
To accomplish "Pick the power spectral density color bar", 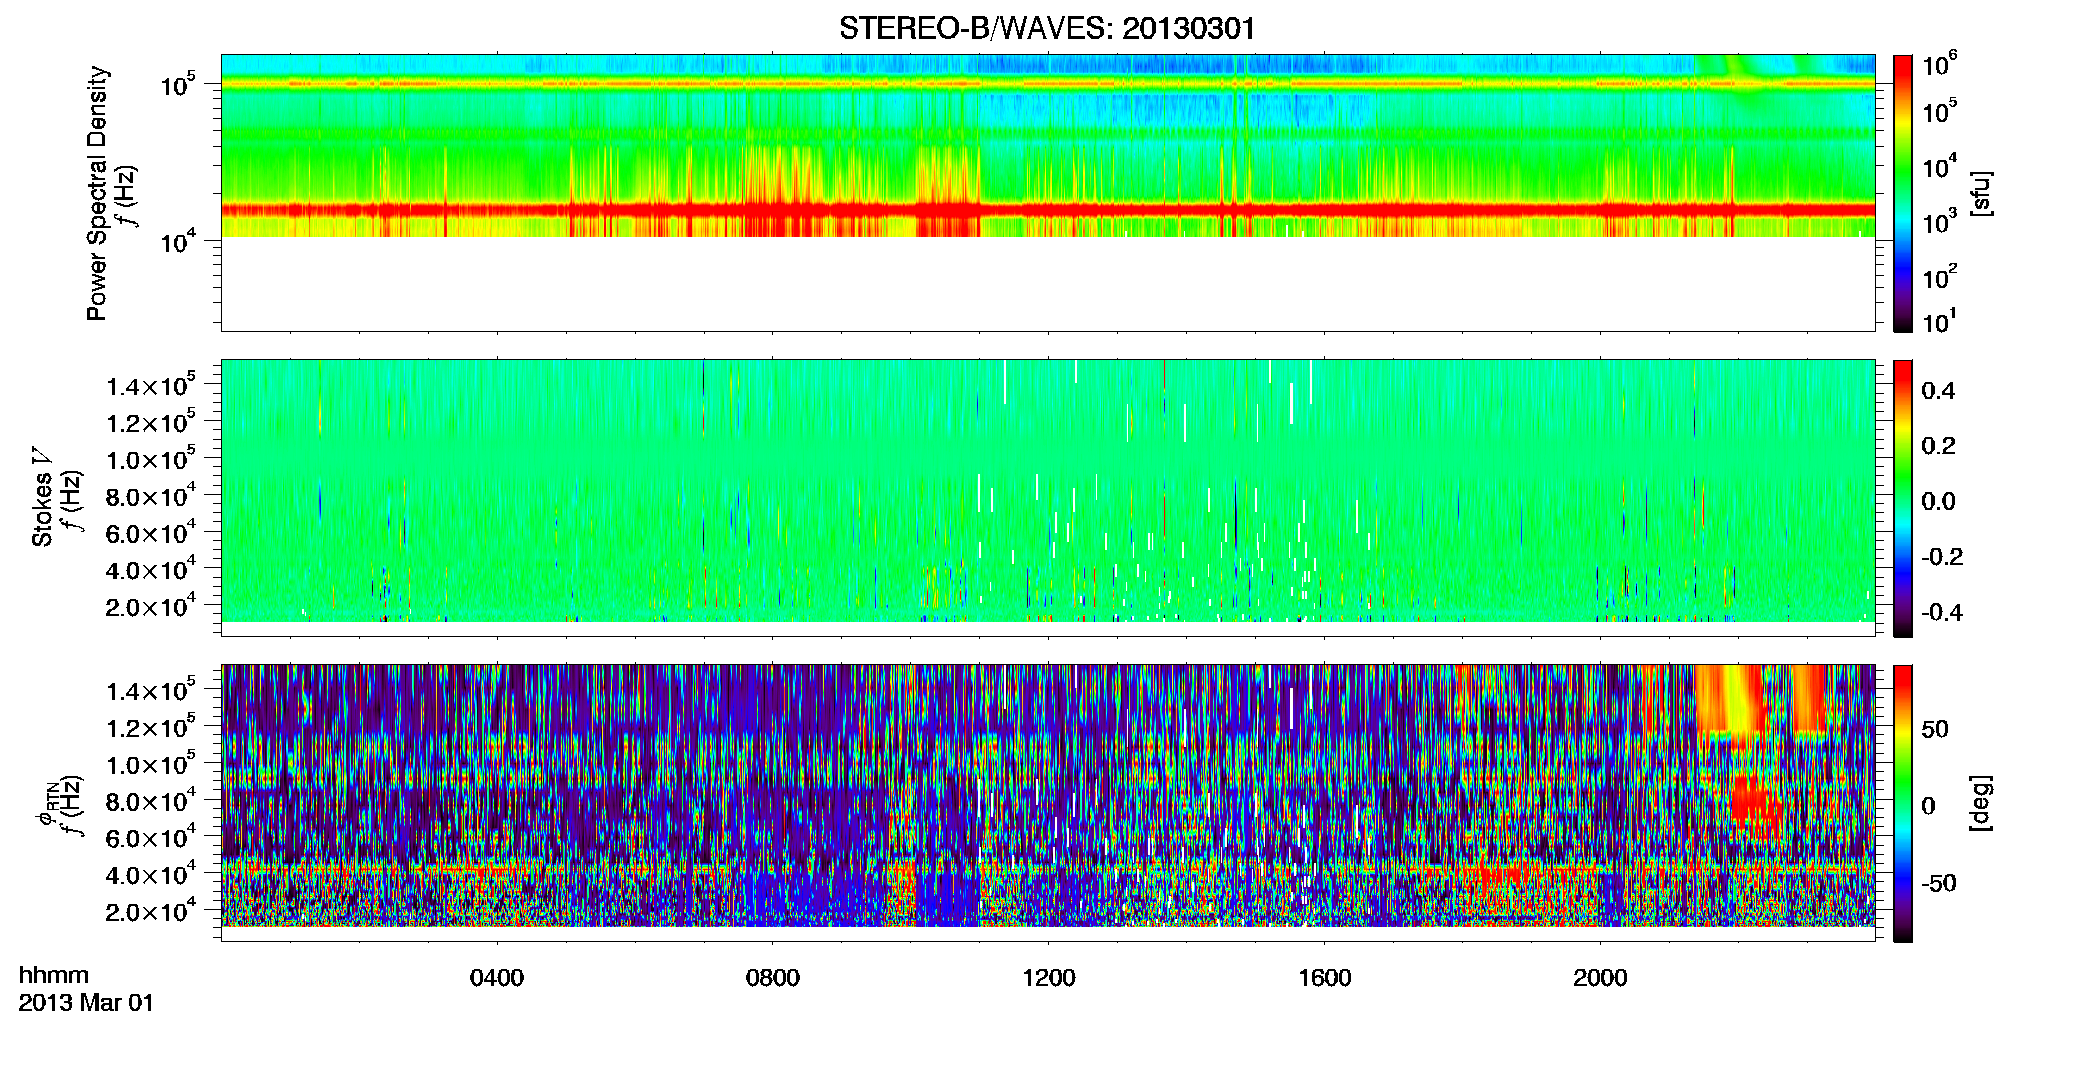I will point(1903,193).
